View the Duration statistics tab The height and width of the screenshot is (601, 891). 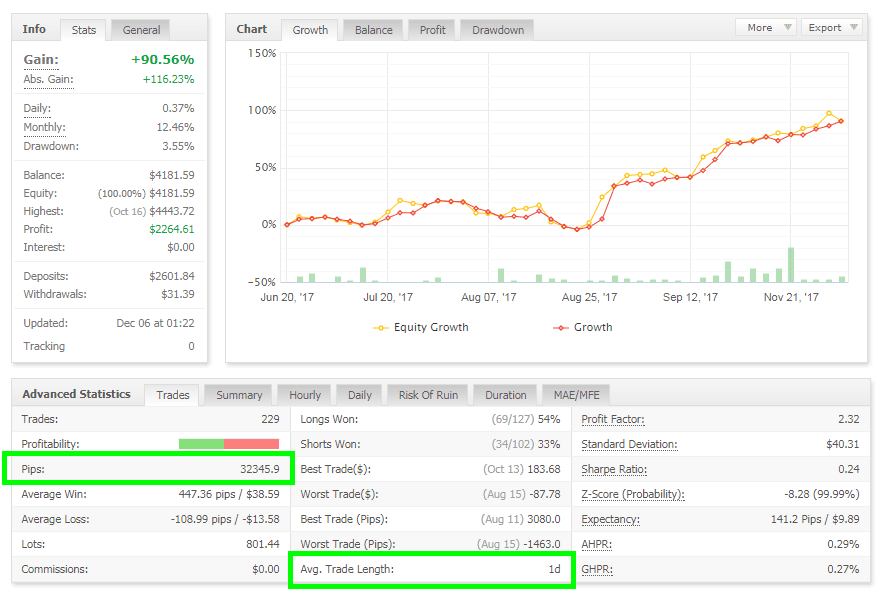coord(505,395)
